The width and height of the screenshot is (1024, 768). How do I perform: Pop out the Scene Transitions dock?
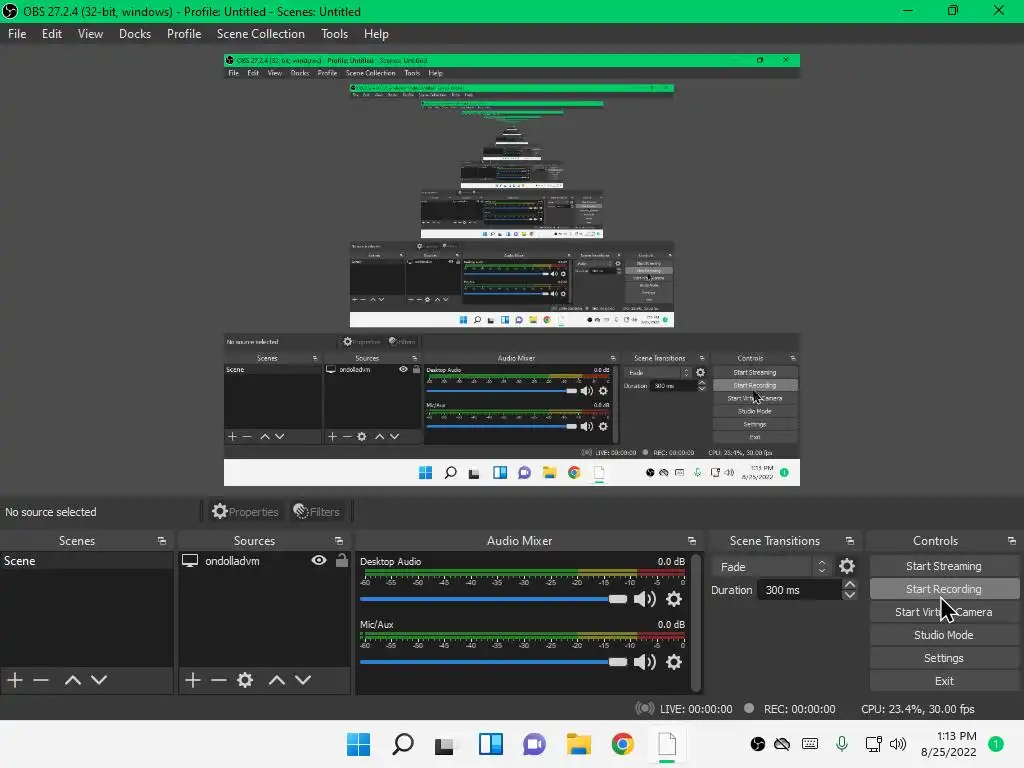[850, 541]
